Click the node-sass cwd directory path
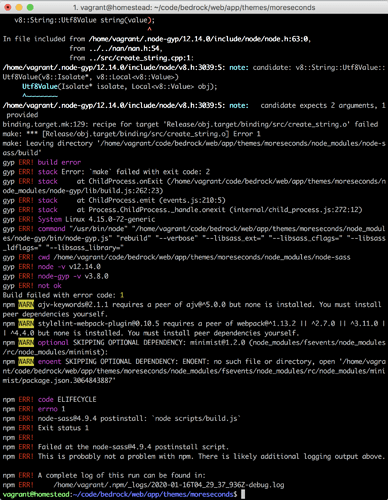 pyautogui.click(x=202, y=257)
